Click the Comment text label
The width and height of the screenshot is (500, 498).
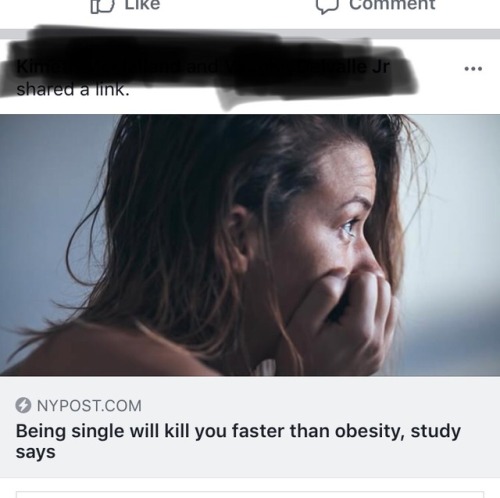click(x=392, y=5)
